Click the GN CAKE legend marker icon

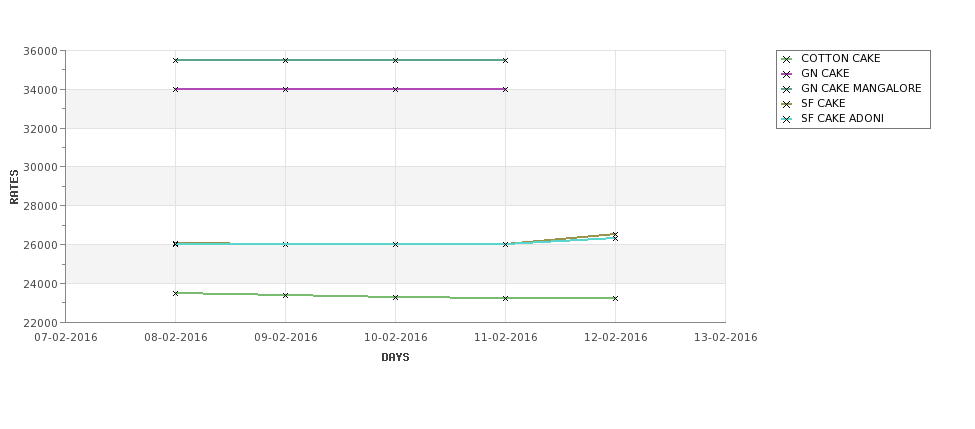pyautogui.click(x=787, y=74)
